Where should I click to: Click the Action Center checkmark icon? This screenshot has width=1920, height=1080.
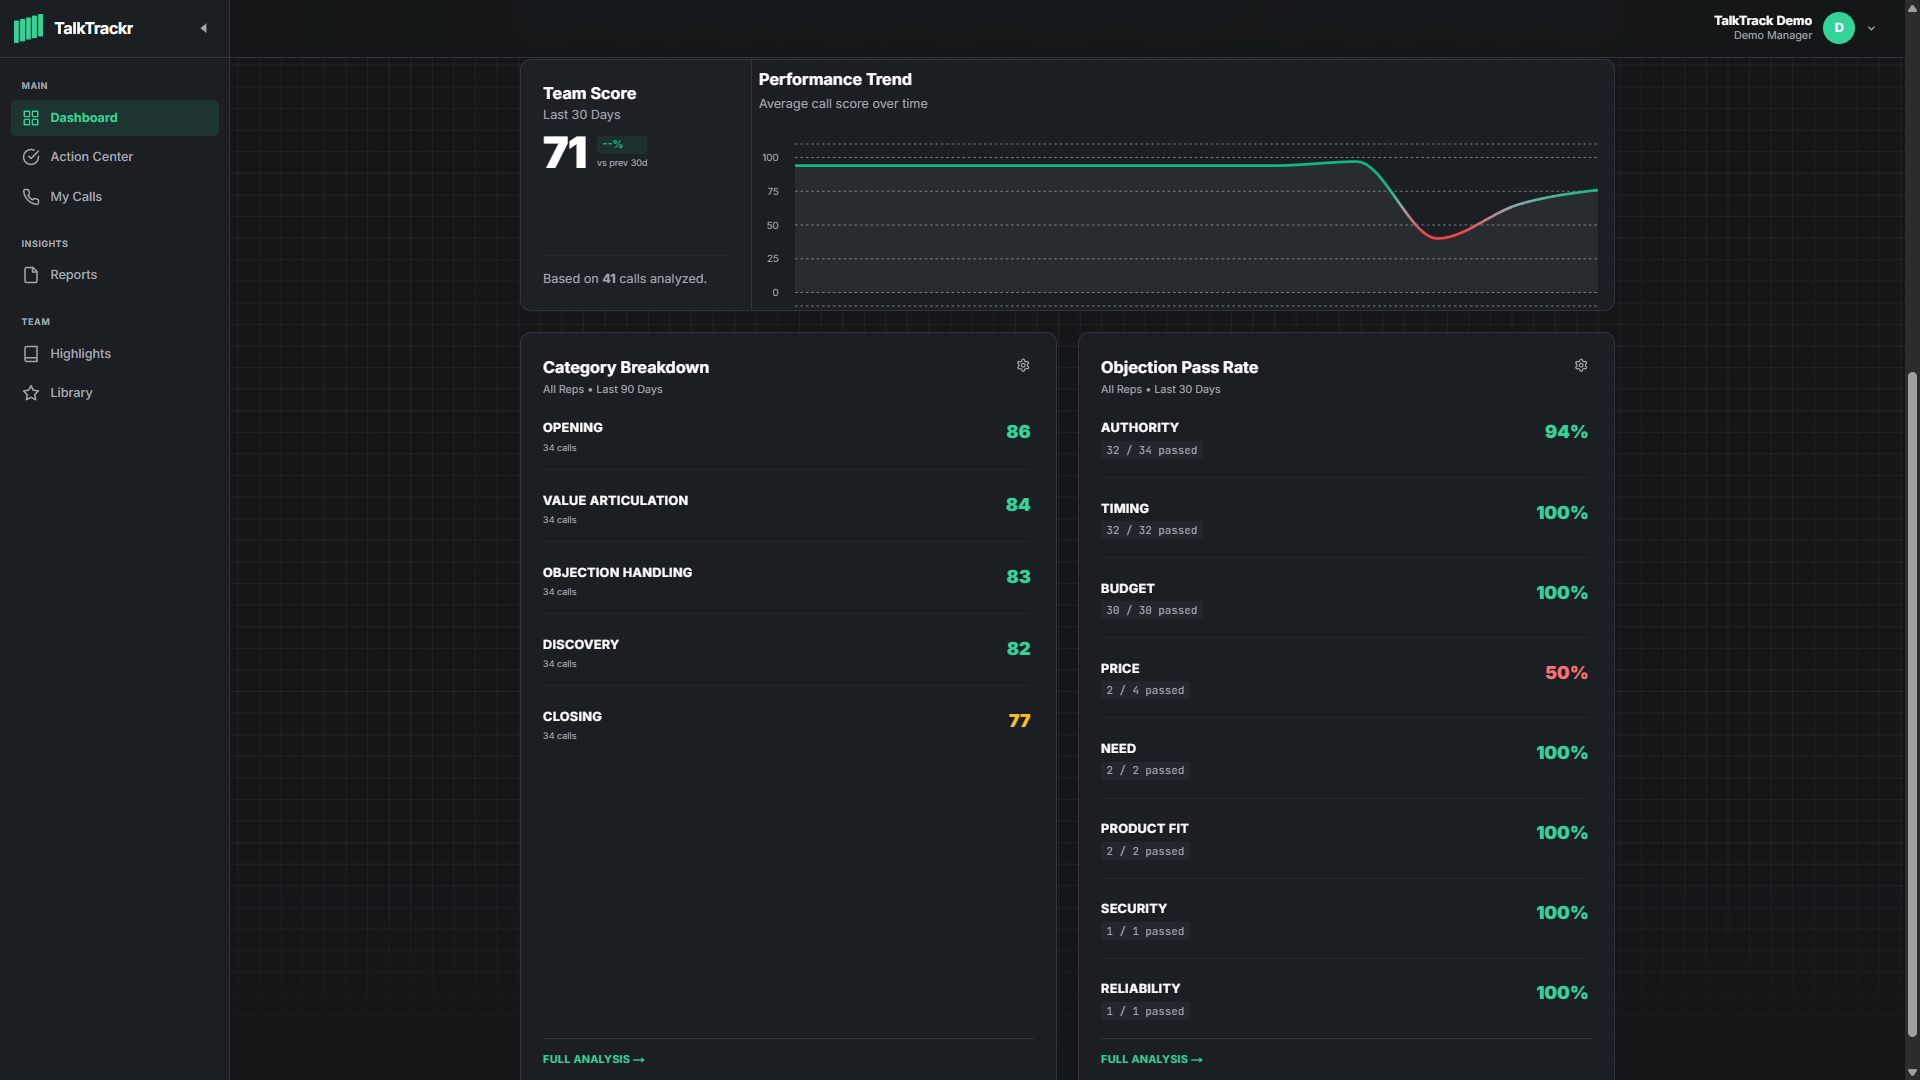pos(31,157)
